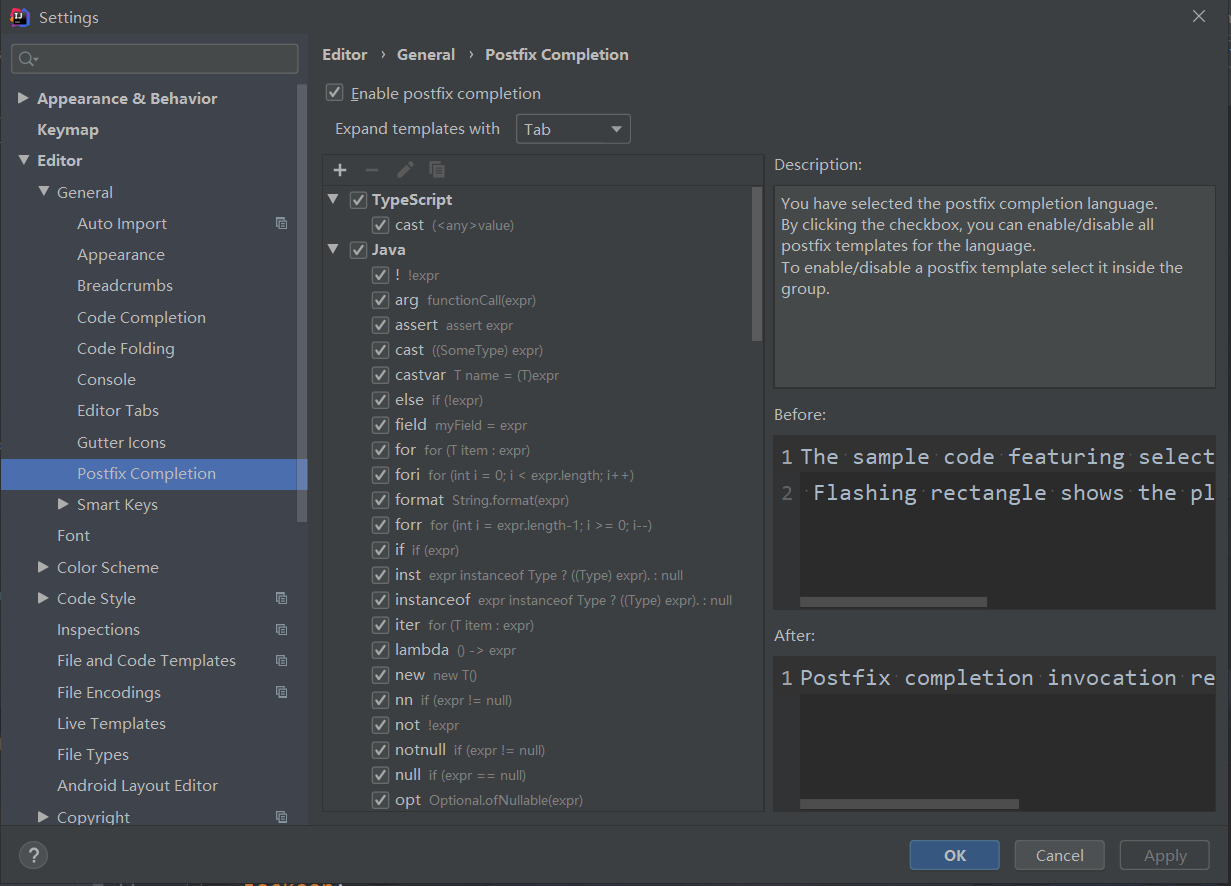The width and height of the screenshot is (1231, 886).
Task: Expand the Code Style node
Action: coord(43,598)
